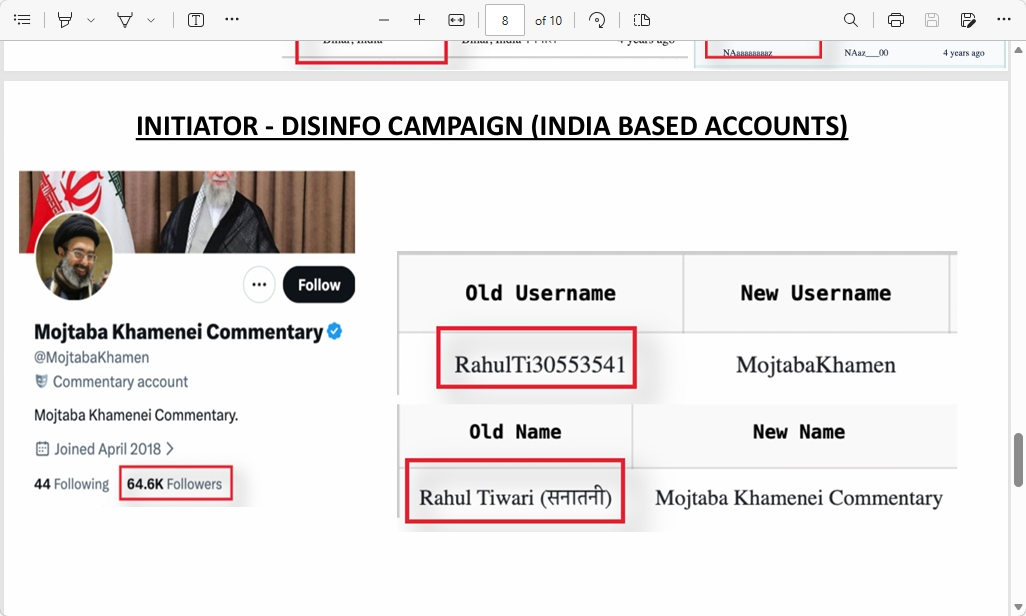This screenshot has height=616, width=1026.
Task: Select the draw pen tool
Action: coord(125,20)
